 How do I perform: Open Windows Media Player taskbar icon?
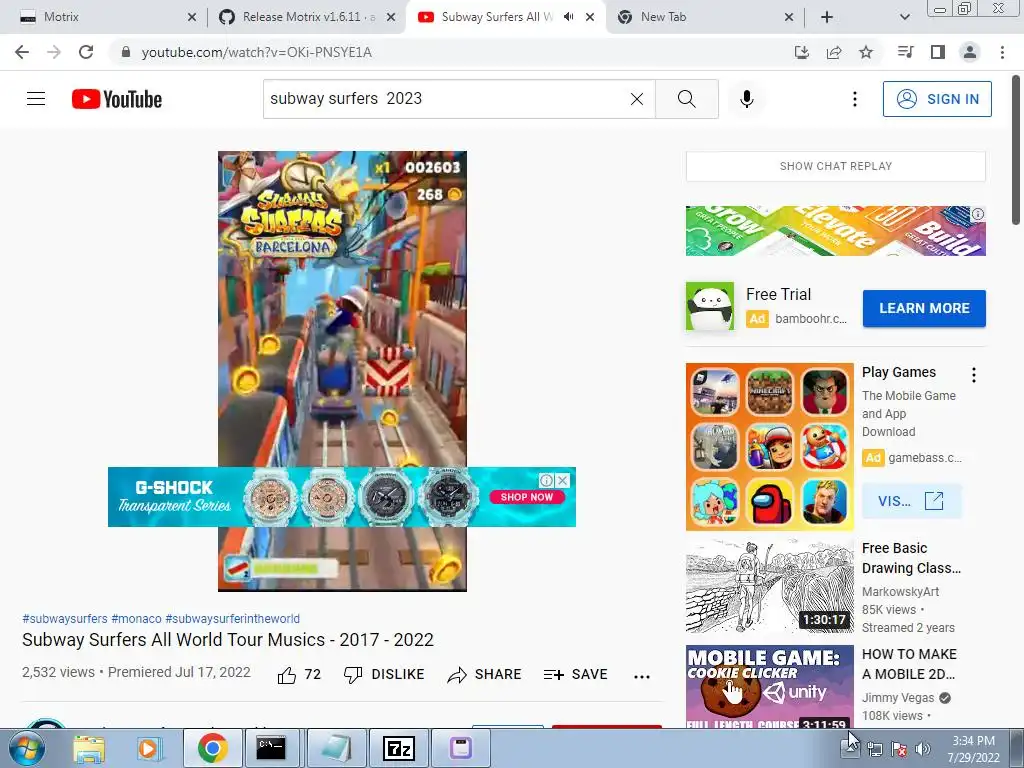(148, 748)
